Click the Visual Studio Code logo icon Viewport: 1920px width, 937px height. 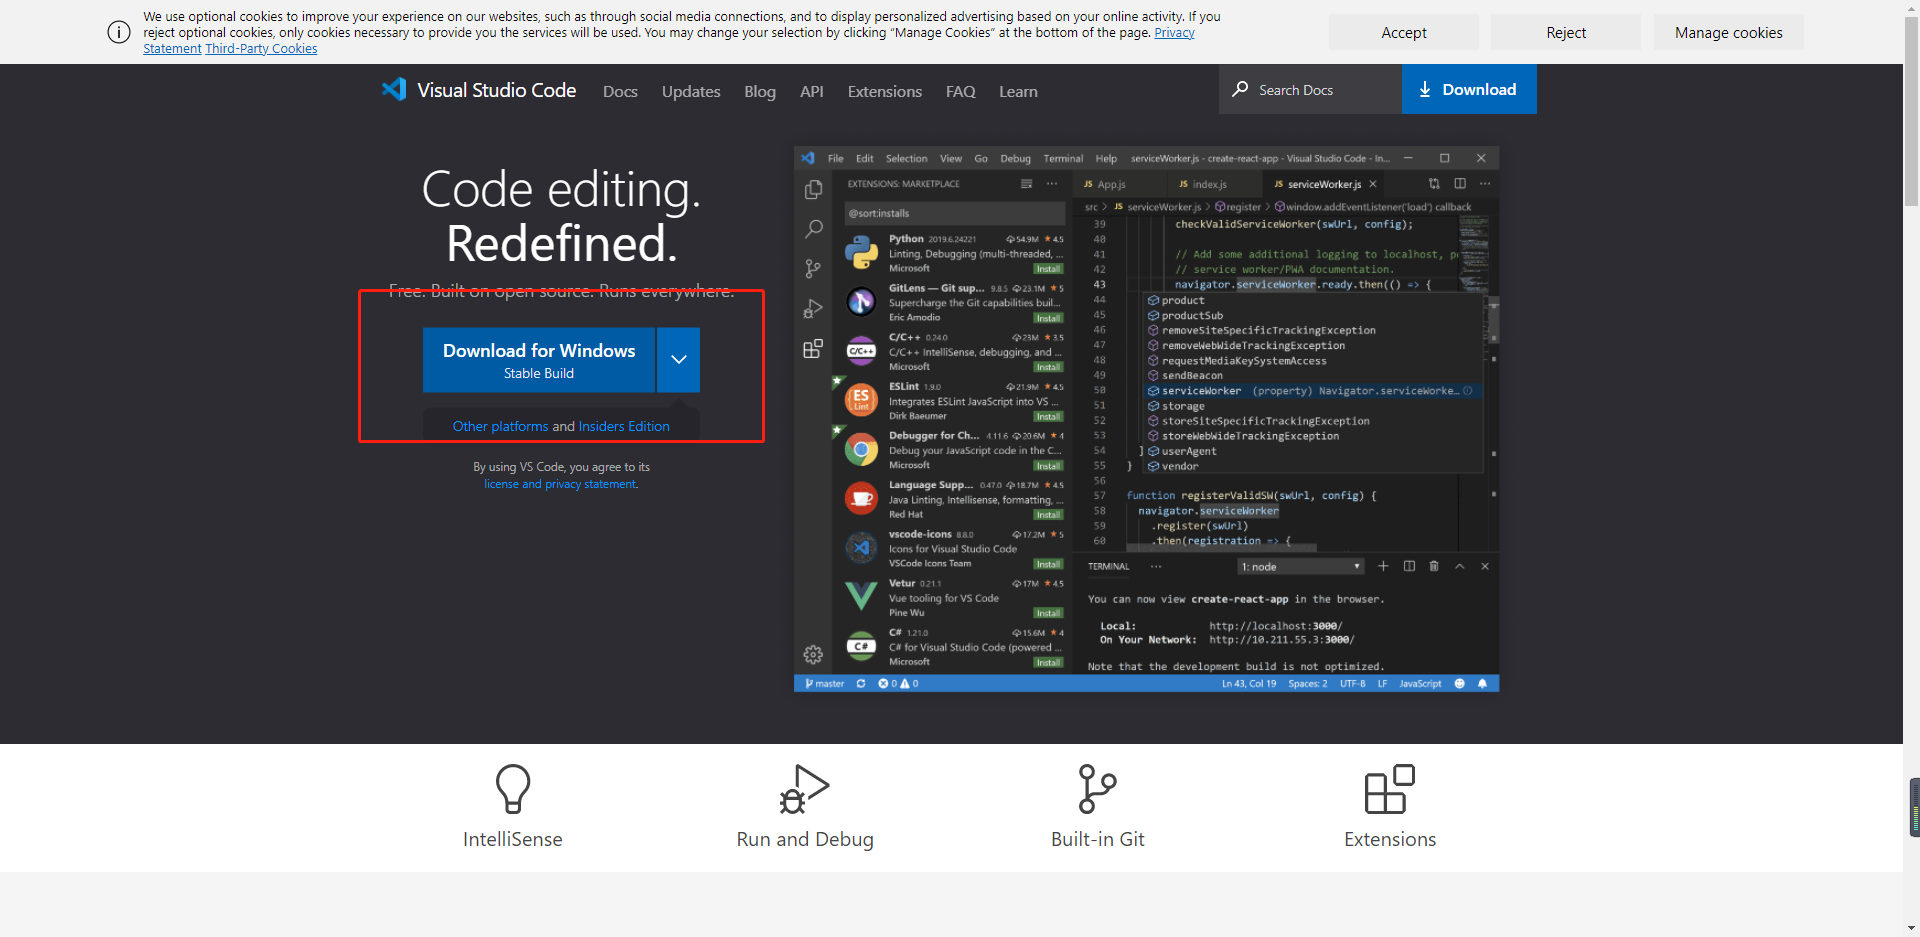(394, 89)
